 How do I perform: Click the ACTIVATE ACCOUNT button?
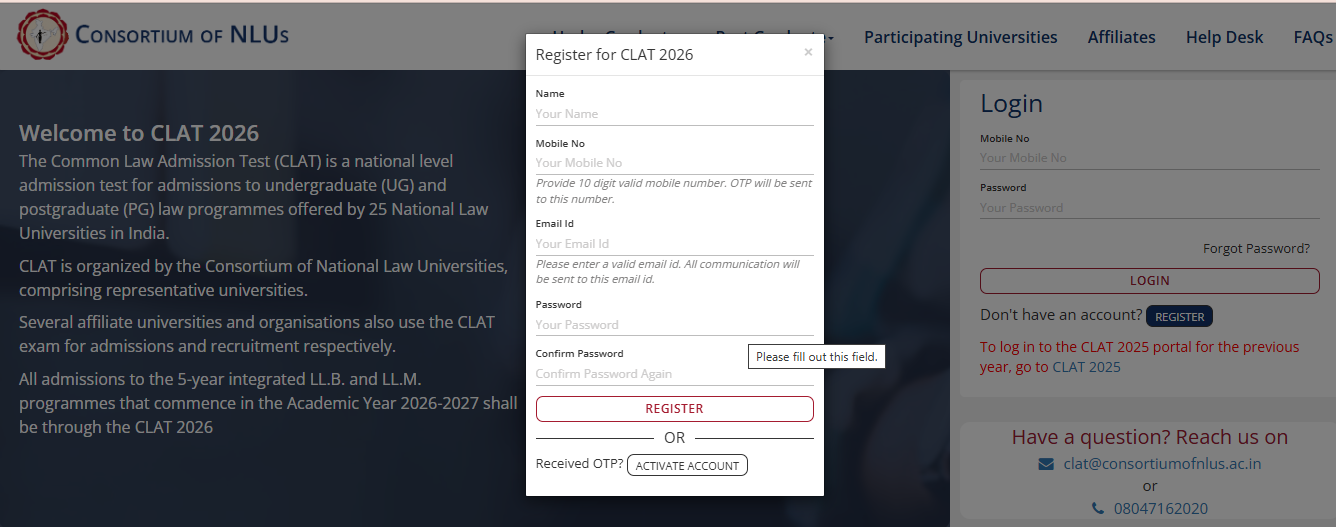(687, 465)
